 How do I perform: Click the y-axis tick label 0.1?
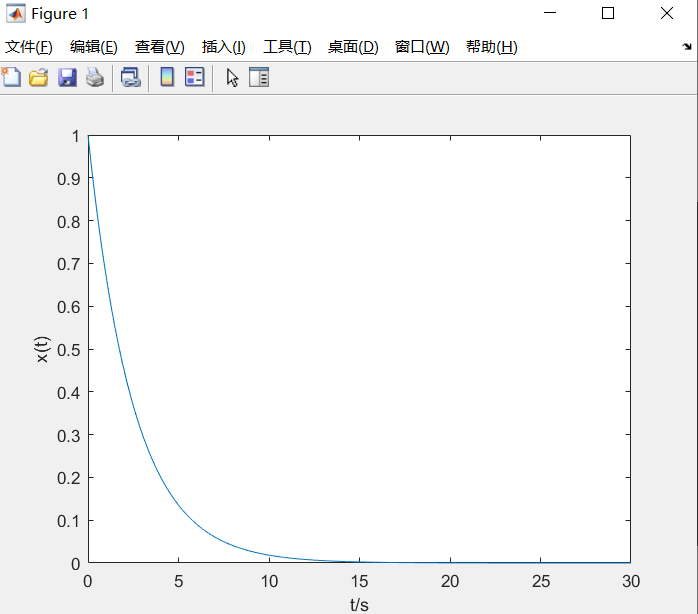pos(69,521)
